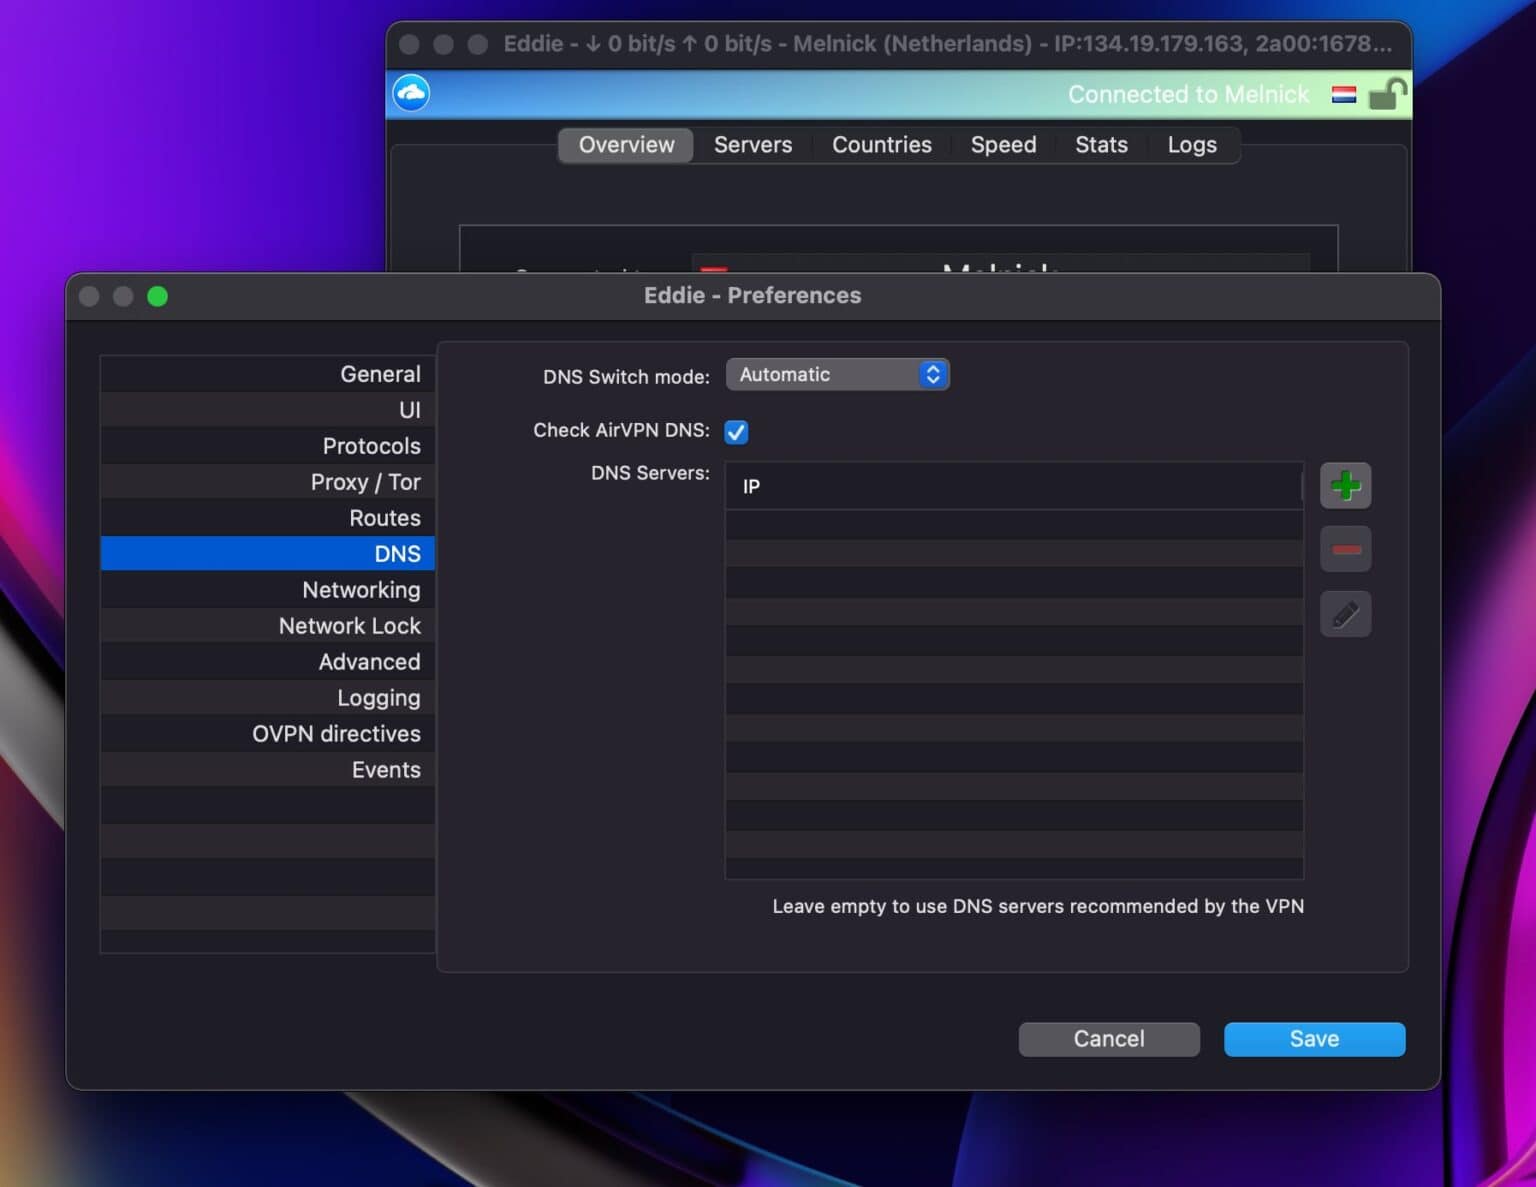
Task: Edit a DNS entry with the pencil icon
Action: (x=1345, y=614)
